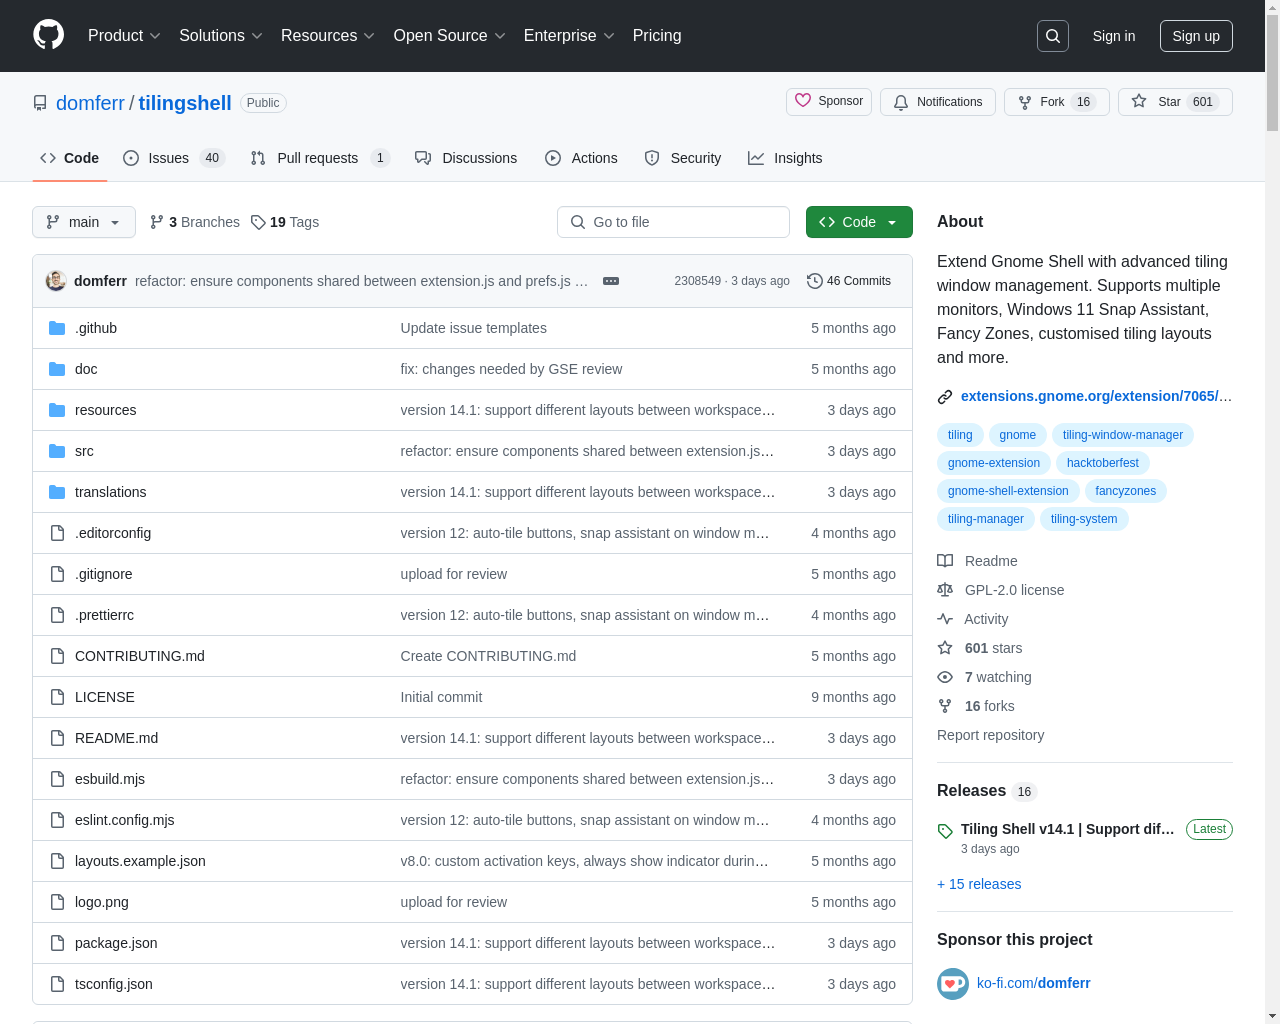Click the GitHub logo icon
This screenshot has height=1024, width=1280.
48,35
